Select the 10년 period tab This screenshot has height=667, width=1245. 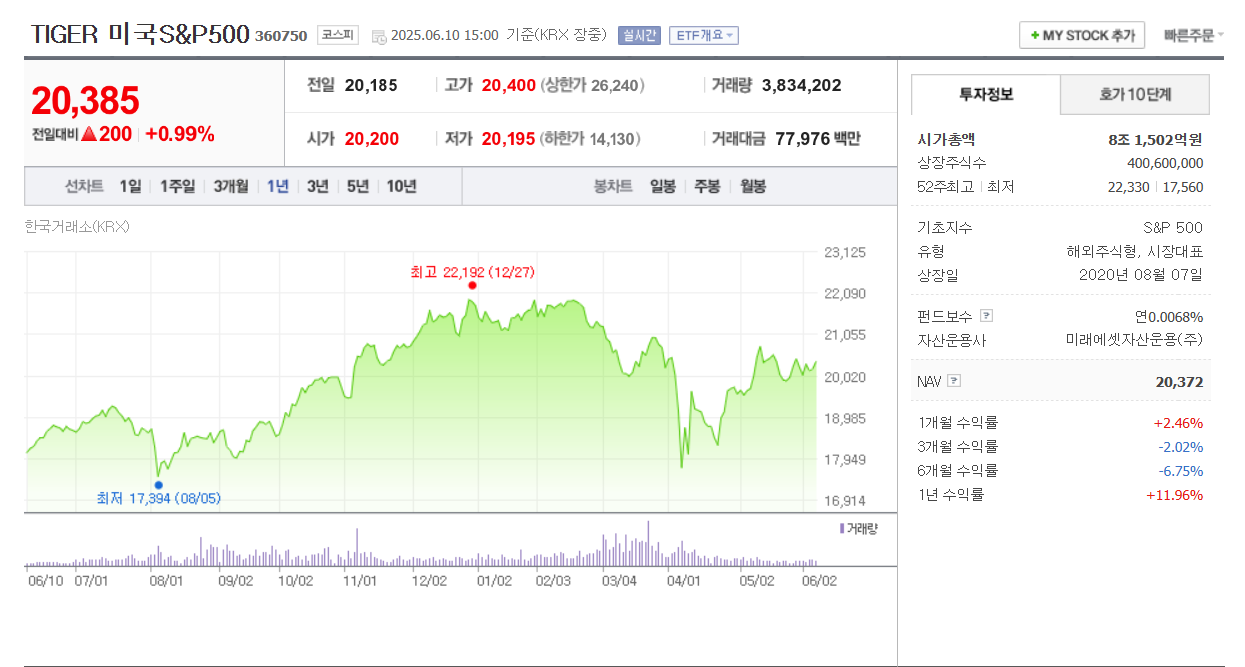coord(402,186)
